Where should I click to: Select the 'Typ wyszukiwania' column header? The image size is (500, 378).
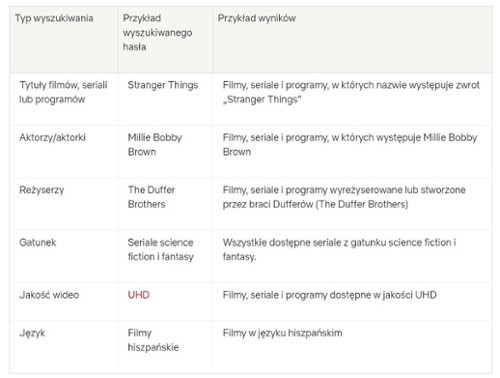point(54,18)
